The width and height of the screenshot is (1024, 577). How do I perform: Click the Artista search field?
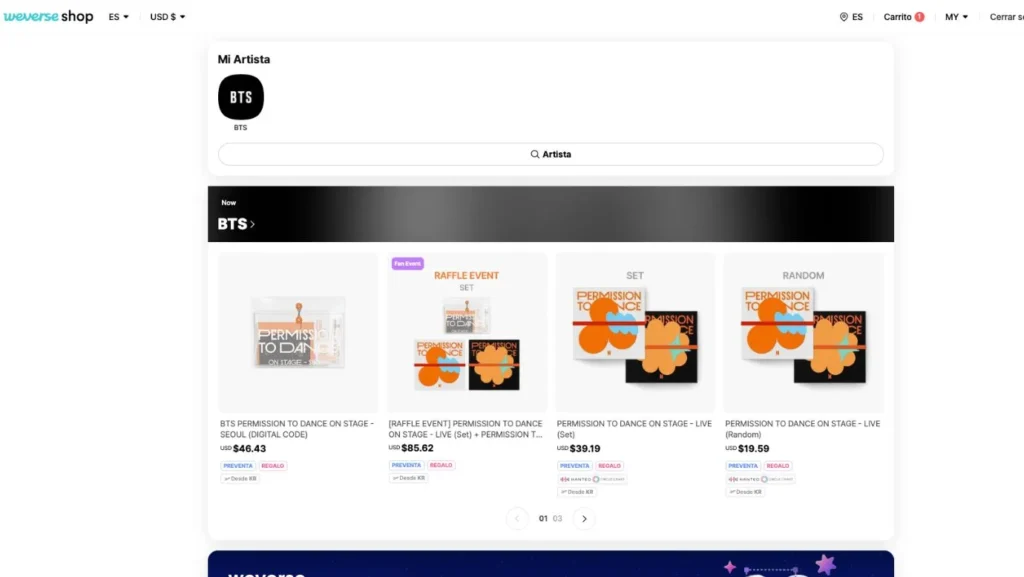click(x=551, y=154)
